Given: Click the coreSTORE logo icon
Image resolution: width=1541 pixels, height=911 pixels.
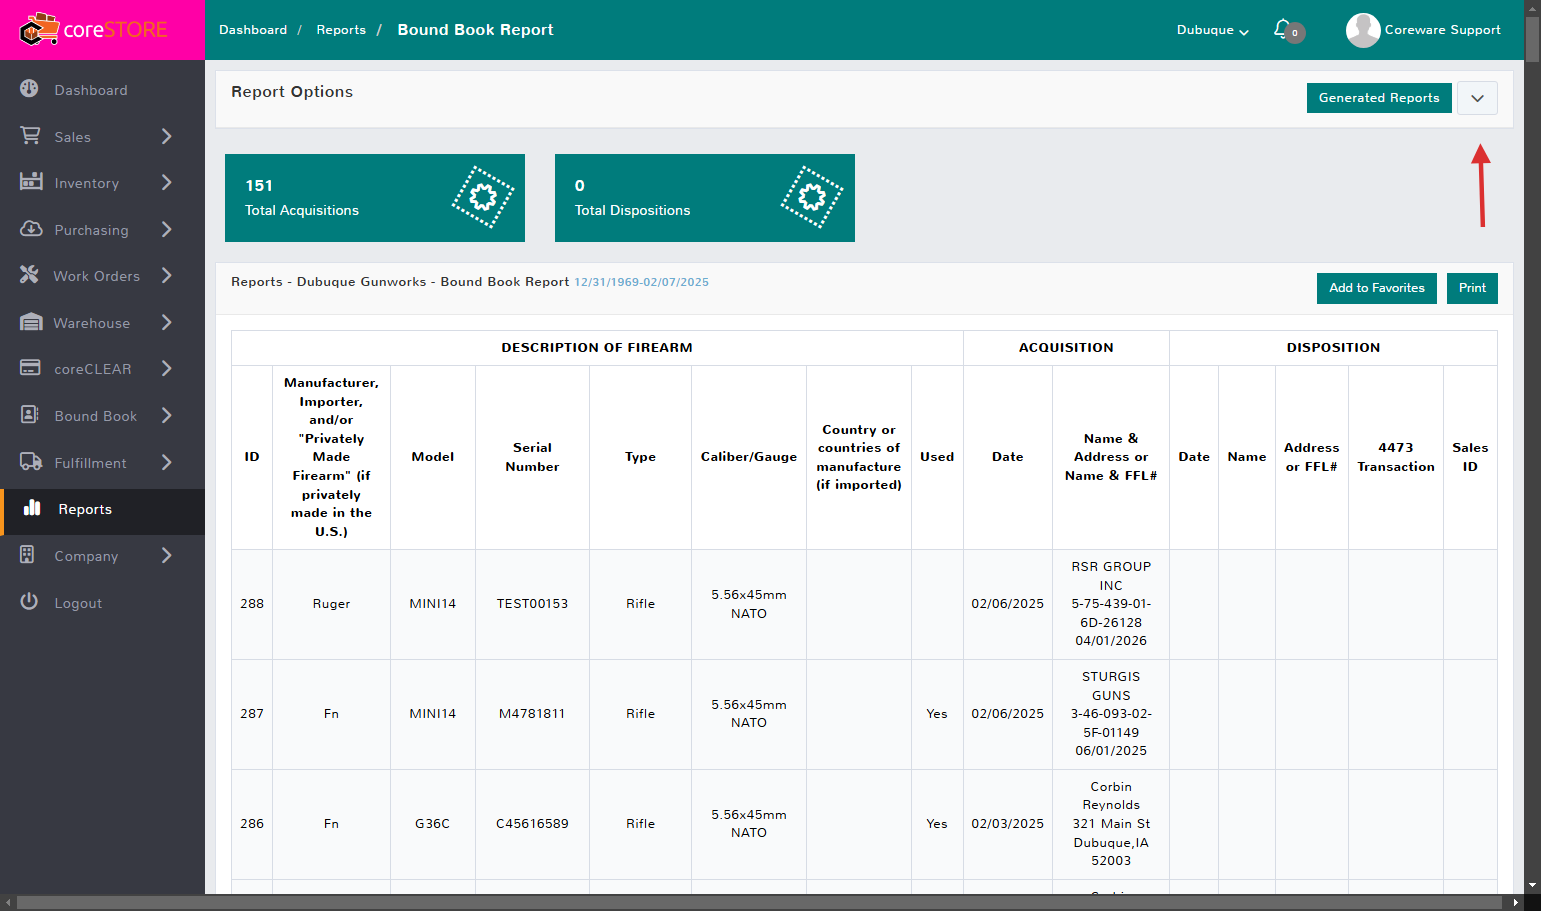Looking at the screenshot, I should (39, 30).
